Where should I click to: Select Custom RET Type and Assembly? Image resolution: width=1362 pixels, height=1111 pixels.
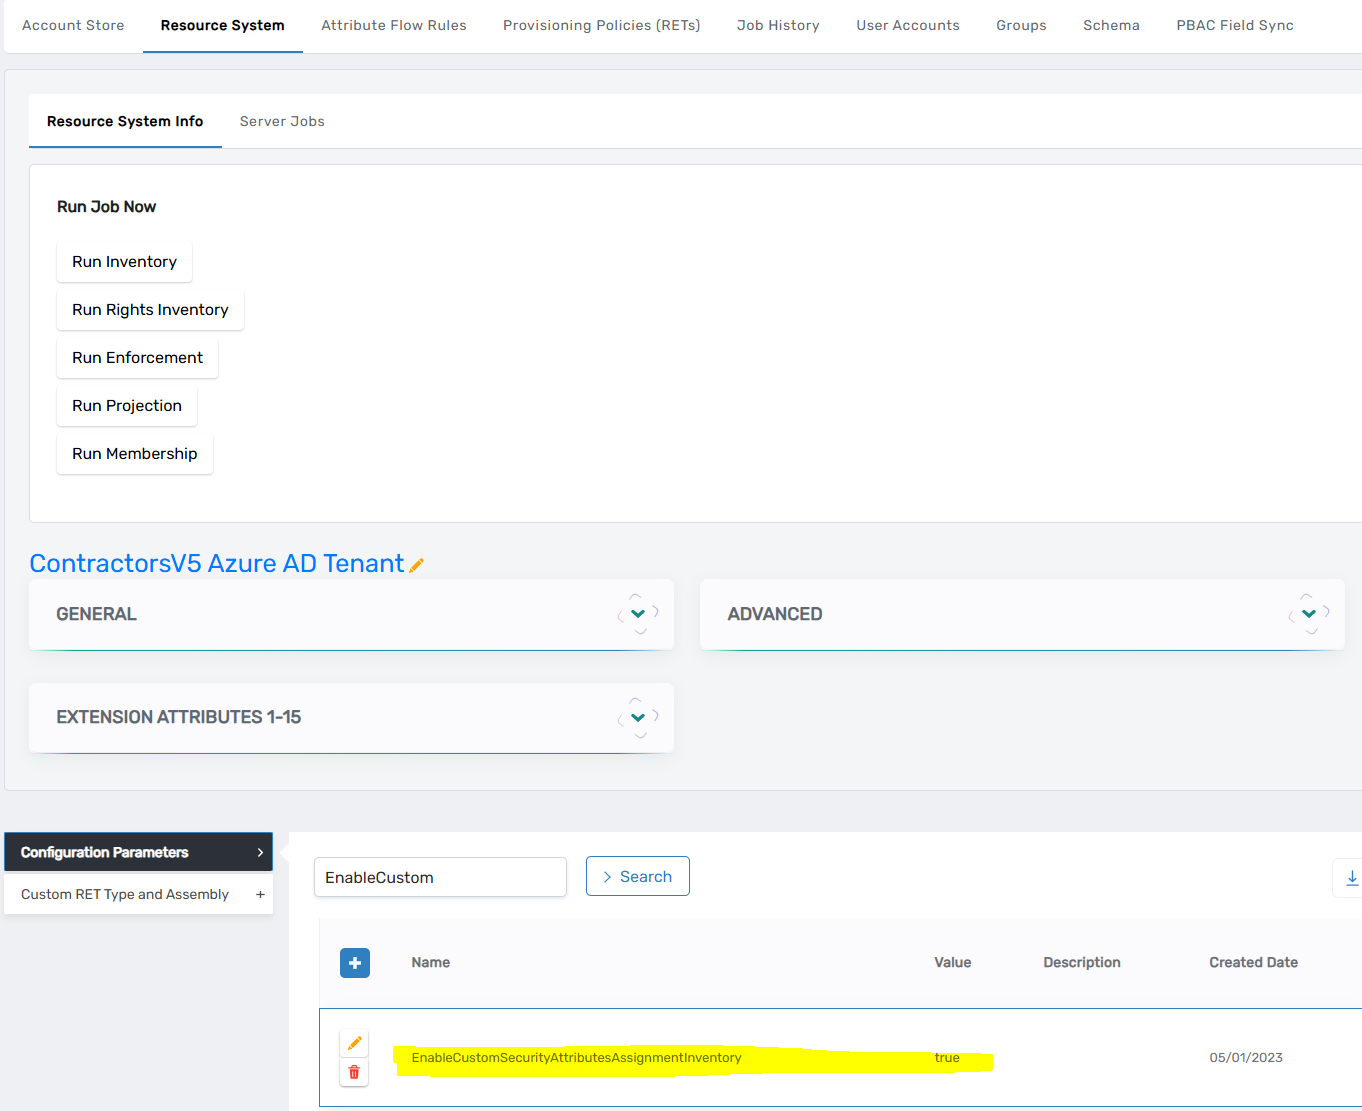pyautogui.click(x=124, y=894)
